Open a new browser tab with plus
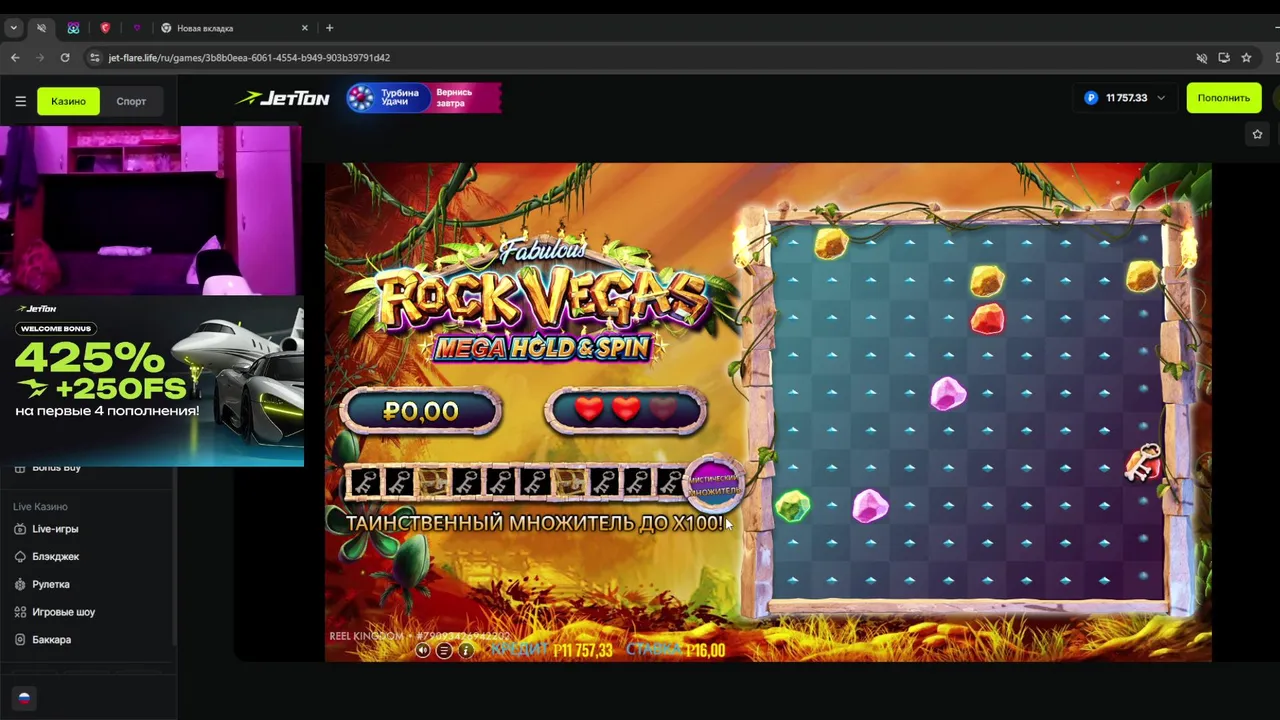The height and width of the screenshot is (720, 1280). (x=329, y=28)
